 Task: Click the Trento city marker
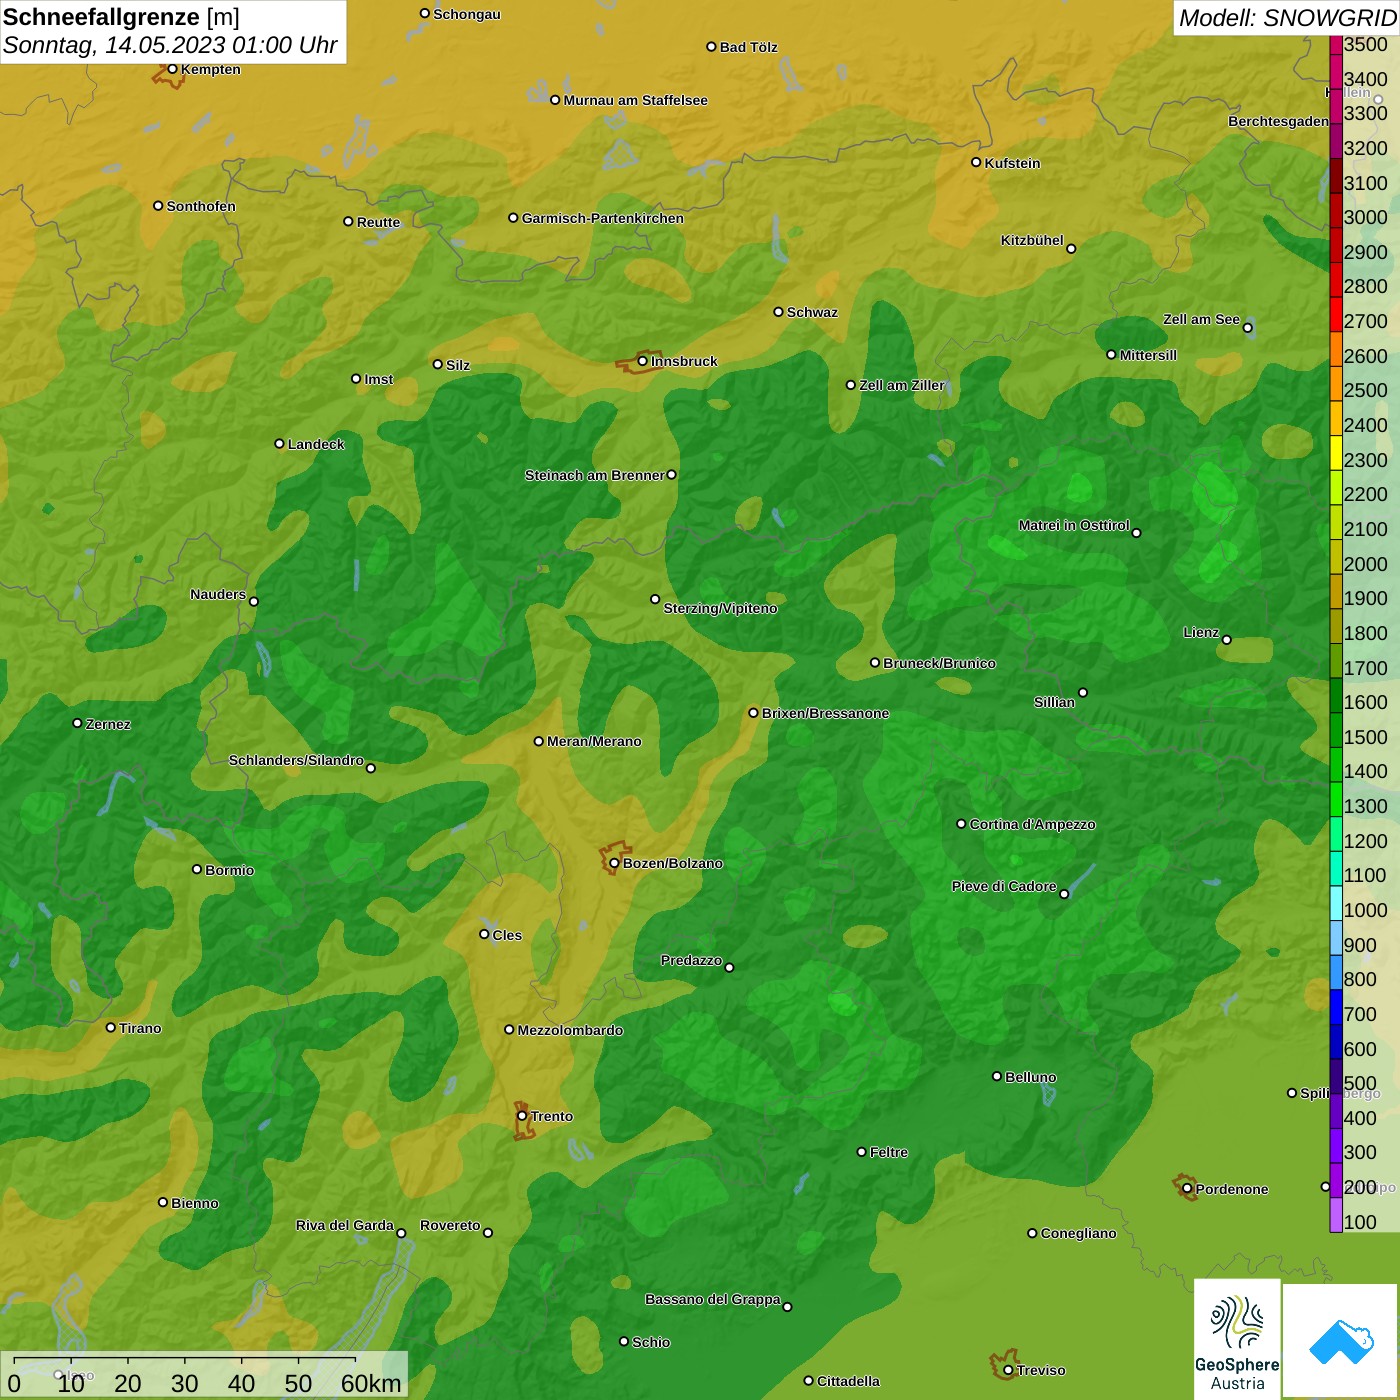coord(522,1116)
